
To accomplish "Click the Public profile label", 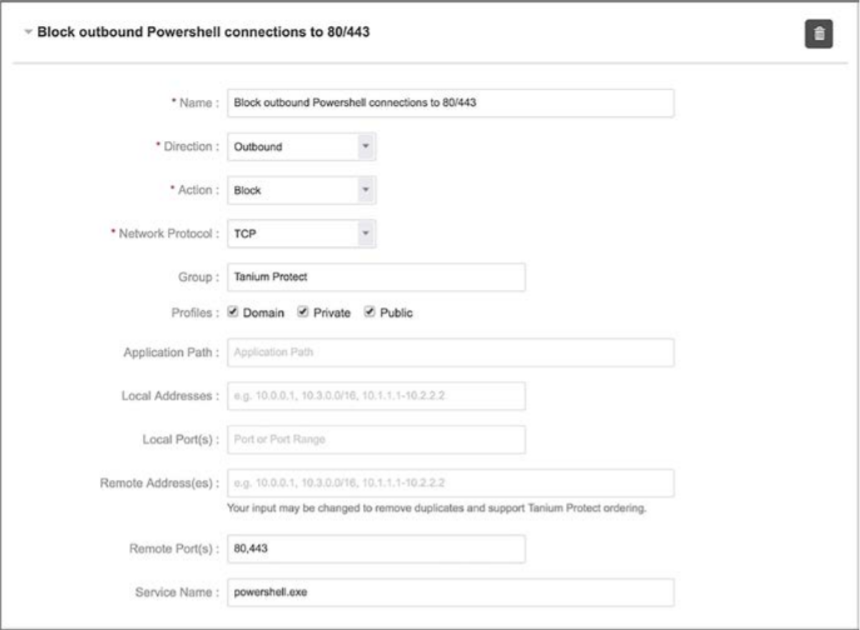I will click(x=395, y=313).
